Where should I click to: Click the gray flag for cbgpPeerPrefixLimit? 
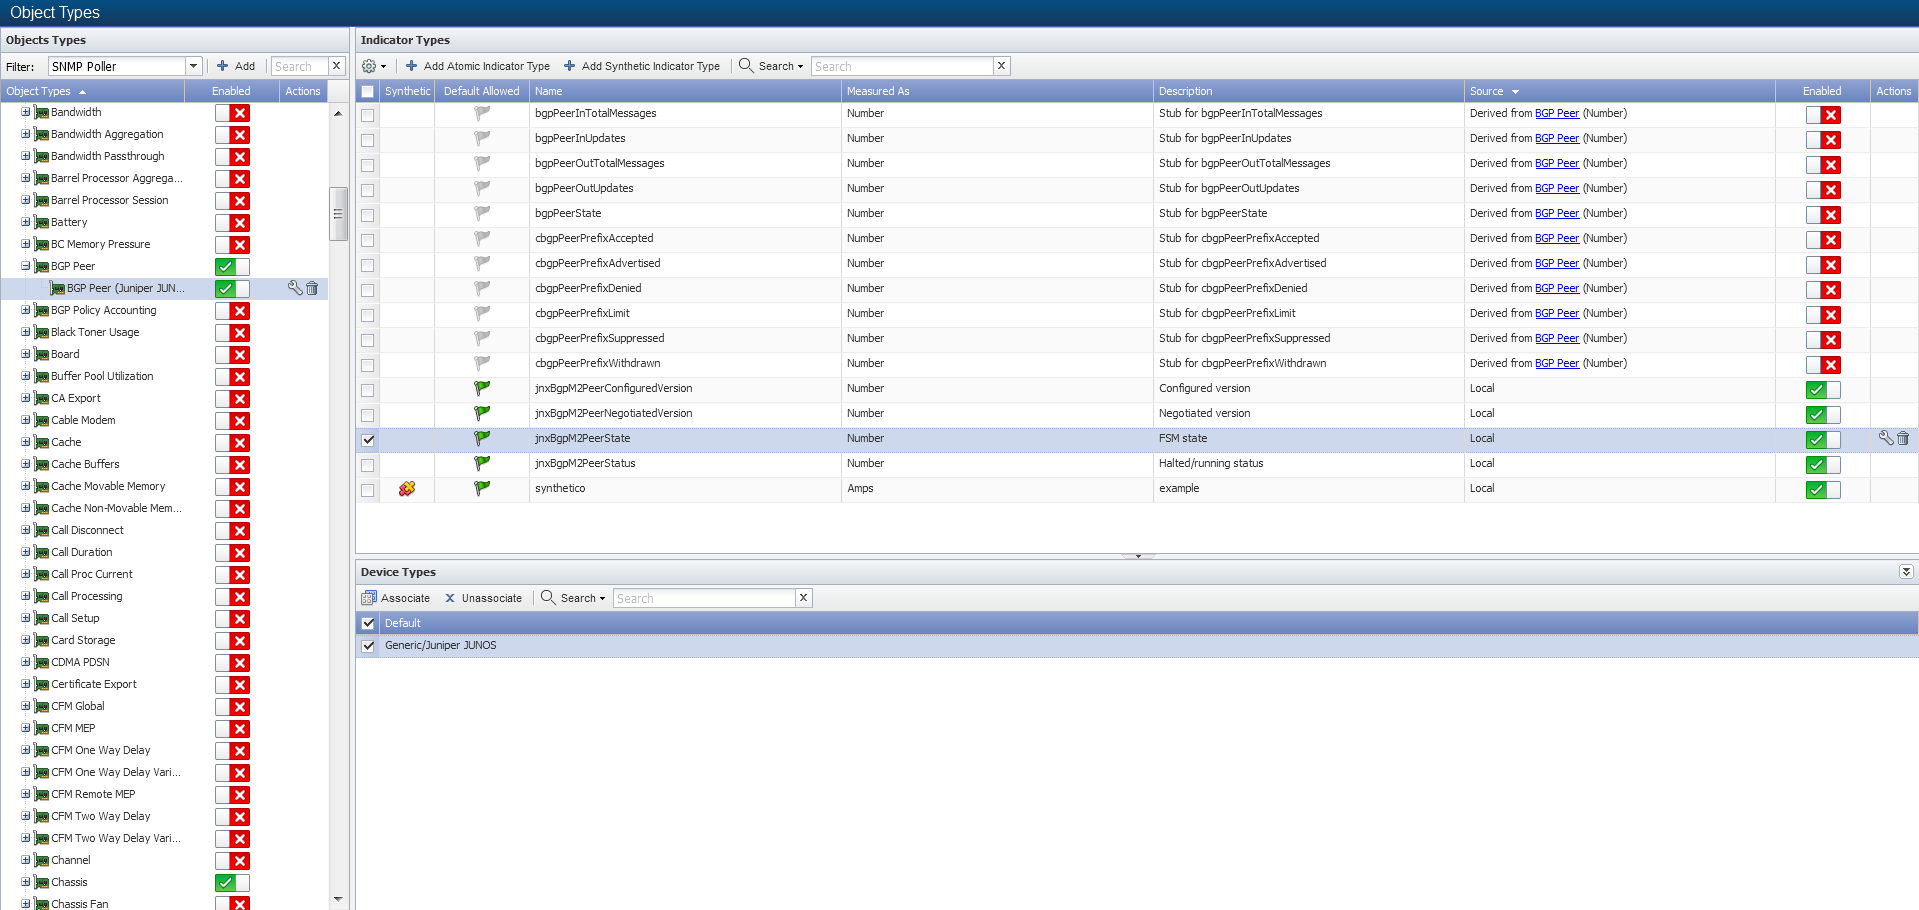[x=482, y=313]
